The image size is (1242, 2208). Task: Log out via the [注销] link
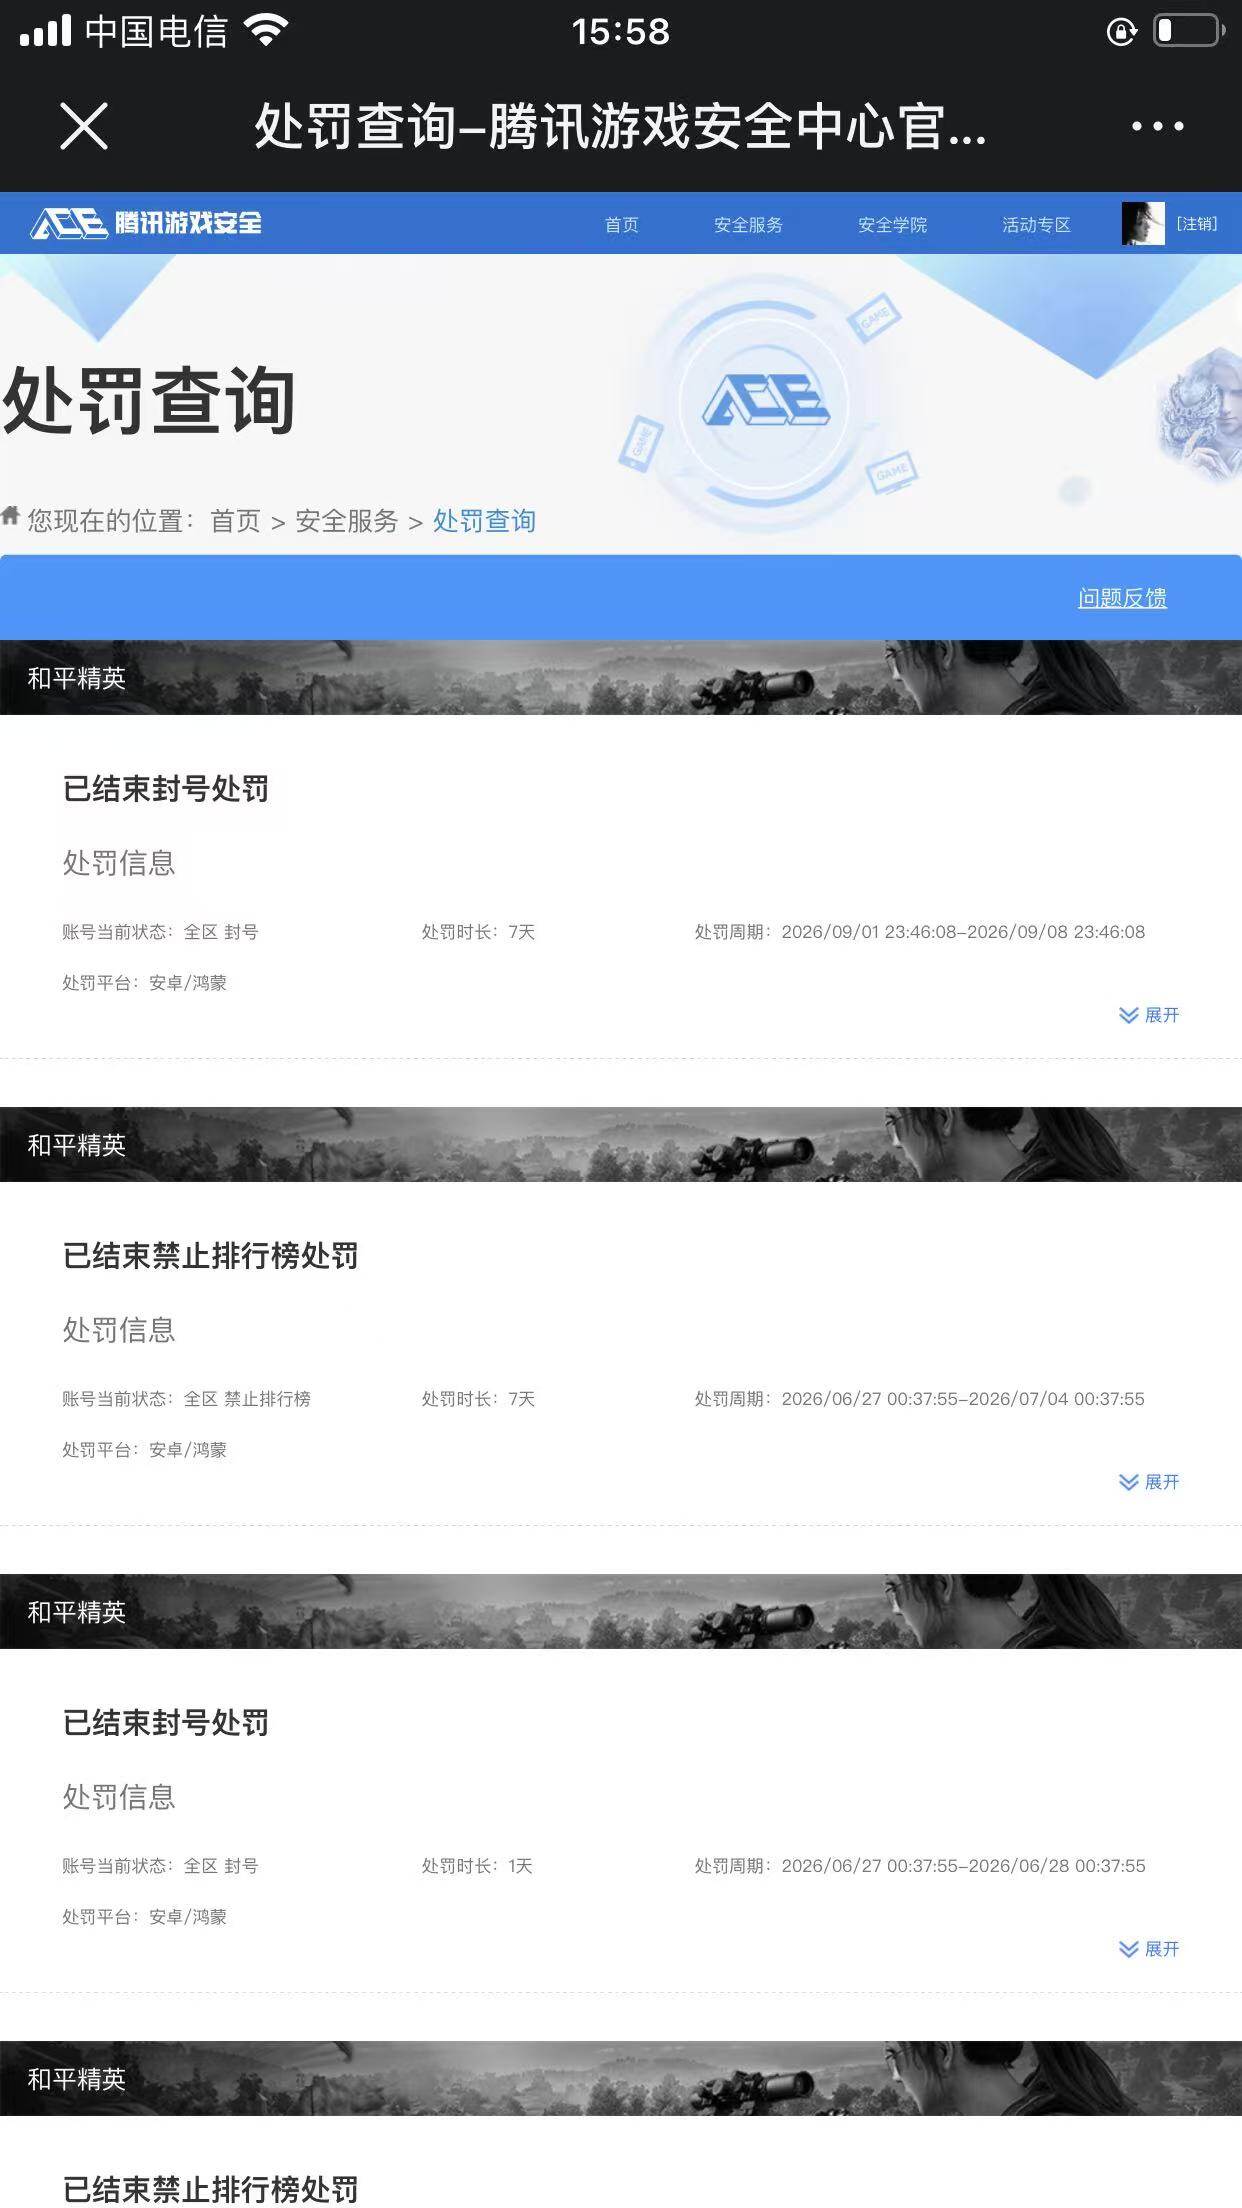(x=1197, y=223)
